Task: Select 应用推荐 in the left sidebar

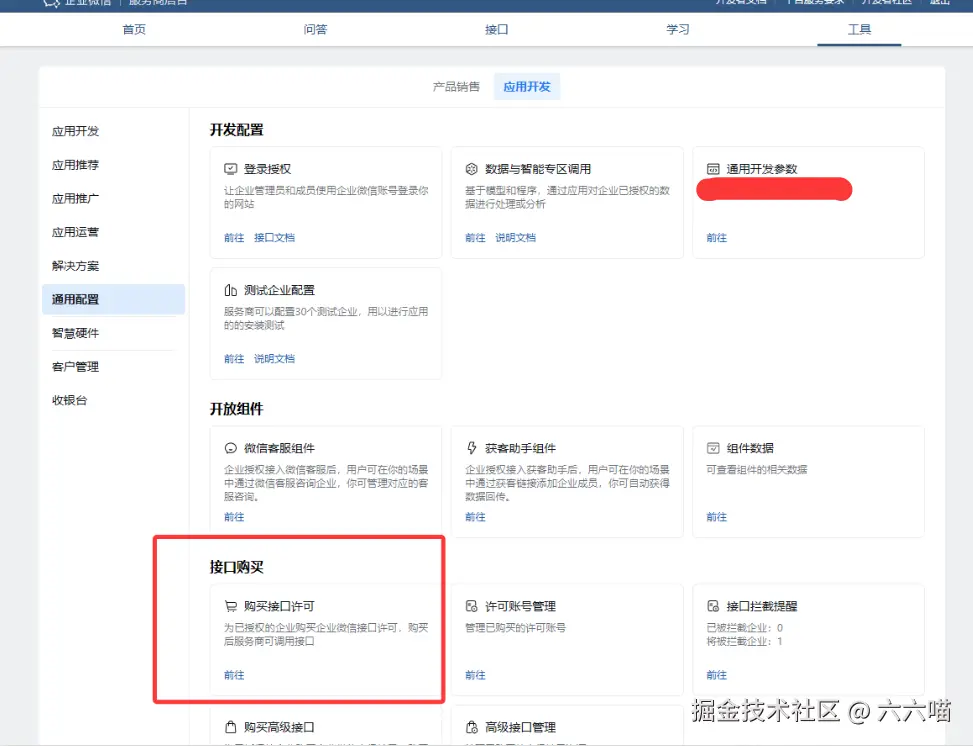Action: [x=75, y=164]
